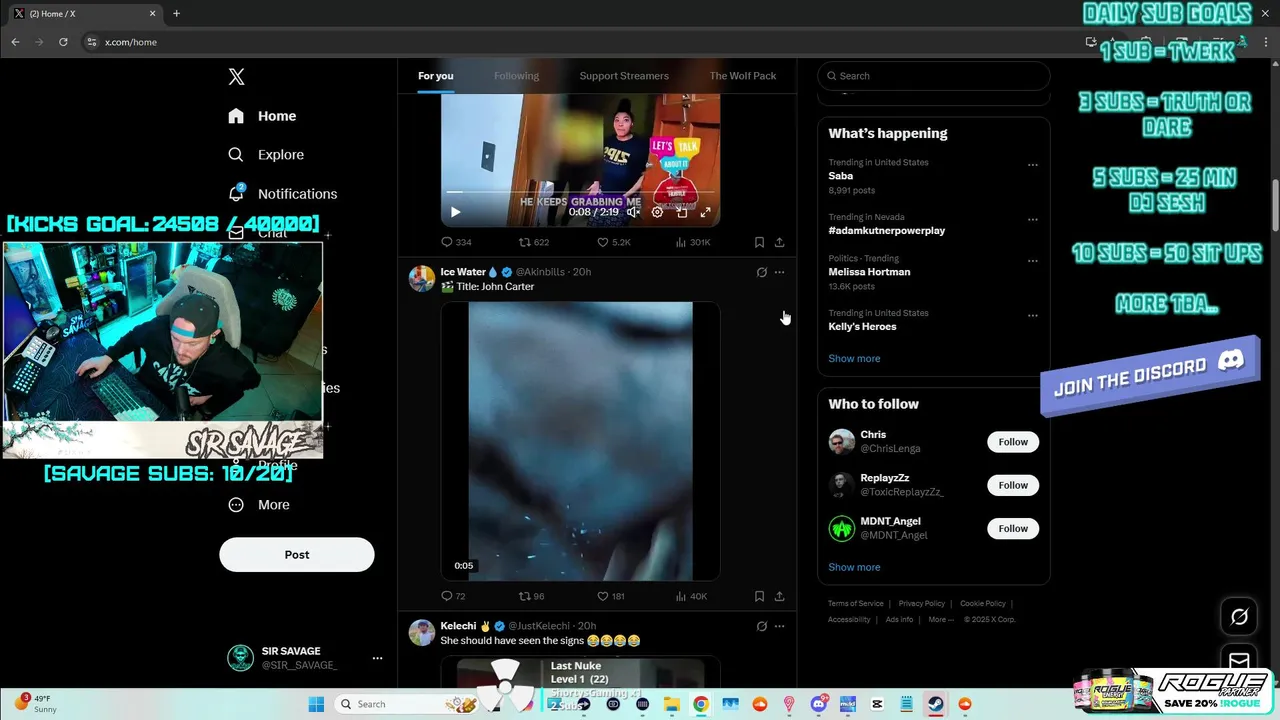Reply to Ice Water post (72)
Image resolution: width=1280 pixels, height=720 pixels.
click(453, 596)
